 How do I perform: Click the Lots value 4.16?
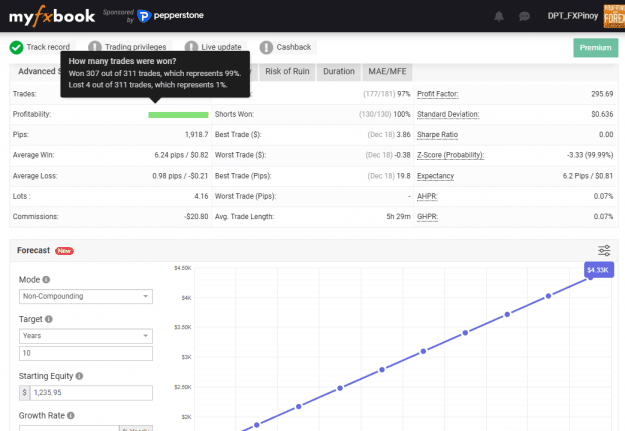(x=201, y=196)
